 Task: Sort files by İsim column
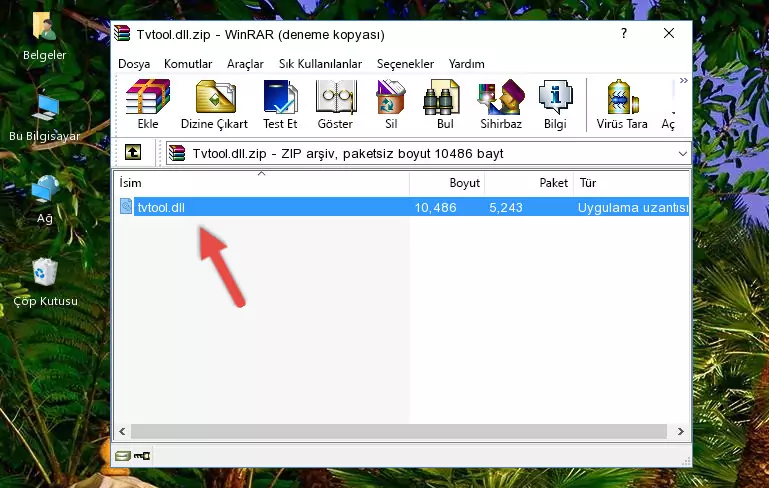click(x=262, y=183)
